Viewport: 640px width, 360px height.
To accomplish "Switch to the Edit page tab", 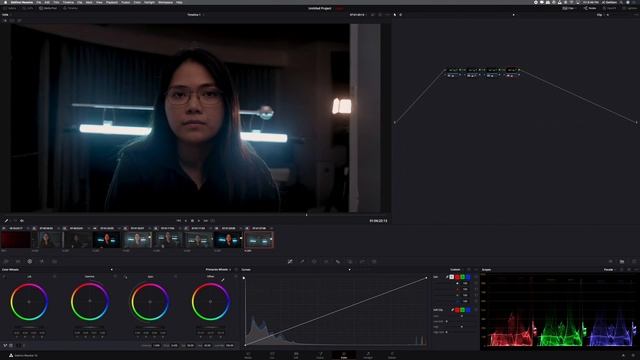I will tap(296, 355).
